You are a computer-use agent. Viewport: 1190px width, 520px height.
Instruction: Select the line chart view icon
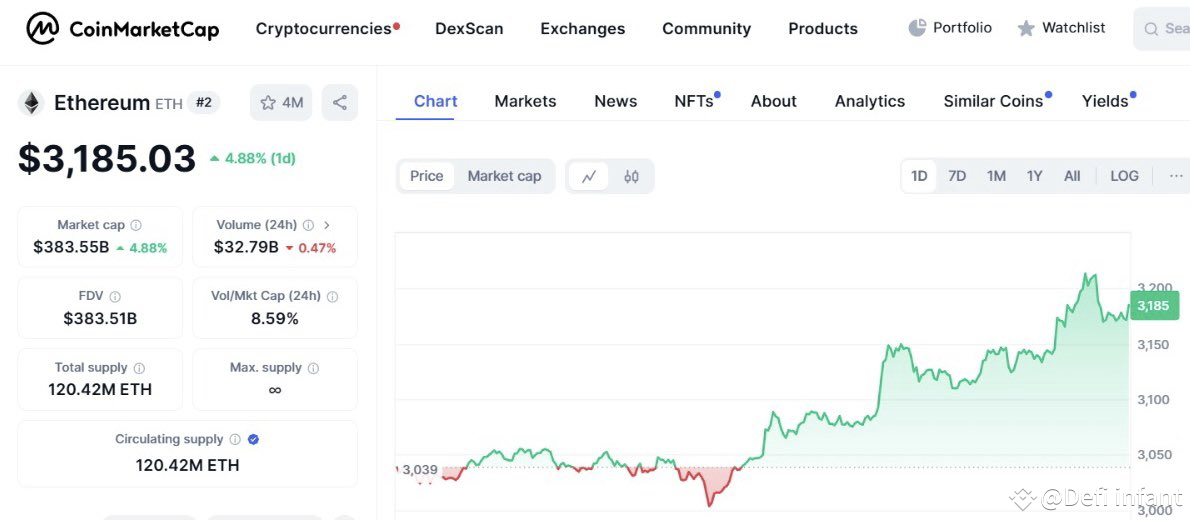588,176
